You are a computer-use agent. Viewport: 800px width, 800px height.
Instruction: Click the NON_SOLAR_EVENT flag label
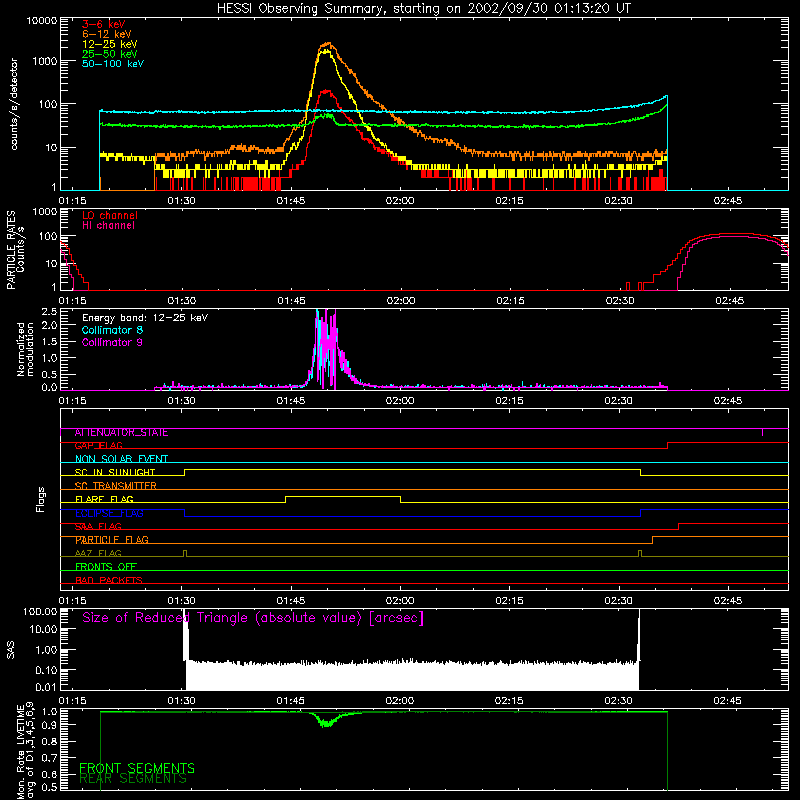coord(121,459)
